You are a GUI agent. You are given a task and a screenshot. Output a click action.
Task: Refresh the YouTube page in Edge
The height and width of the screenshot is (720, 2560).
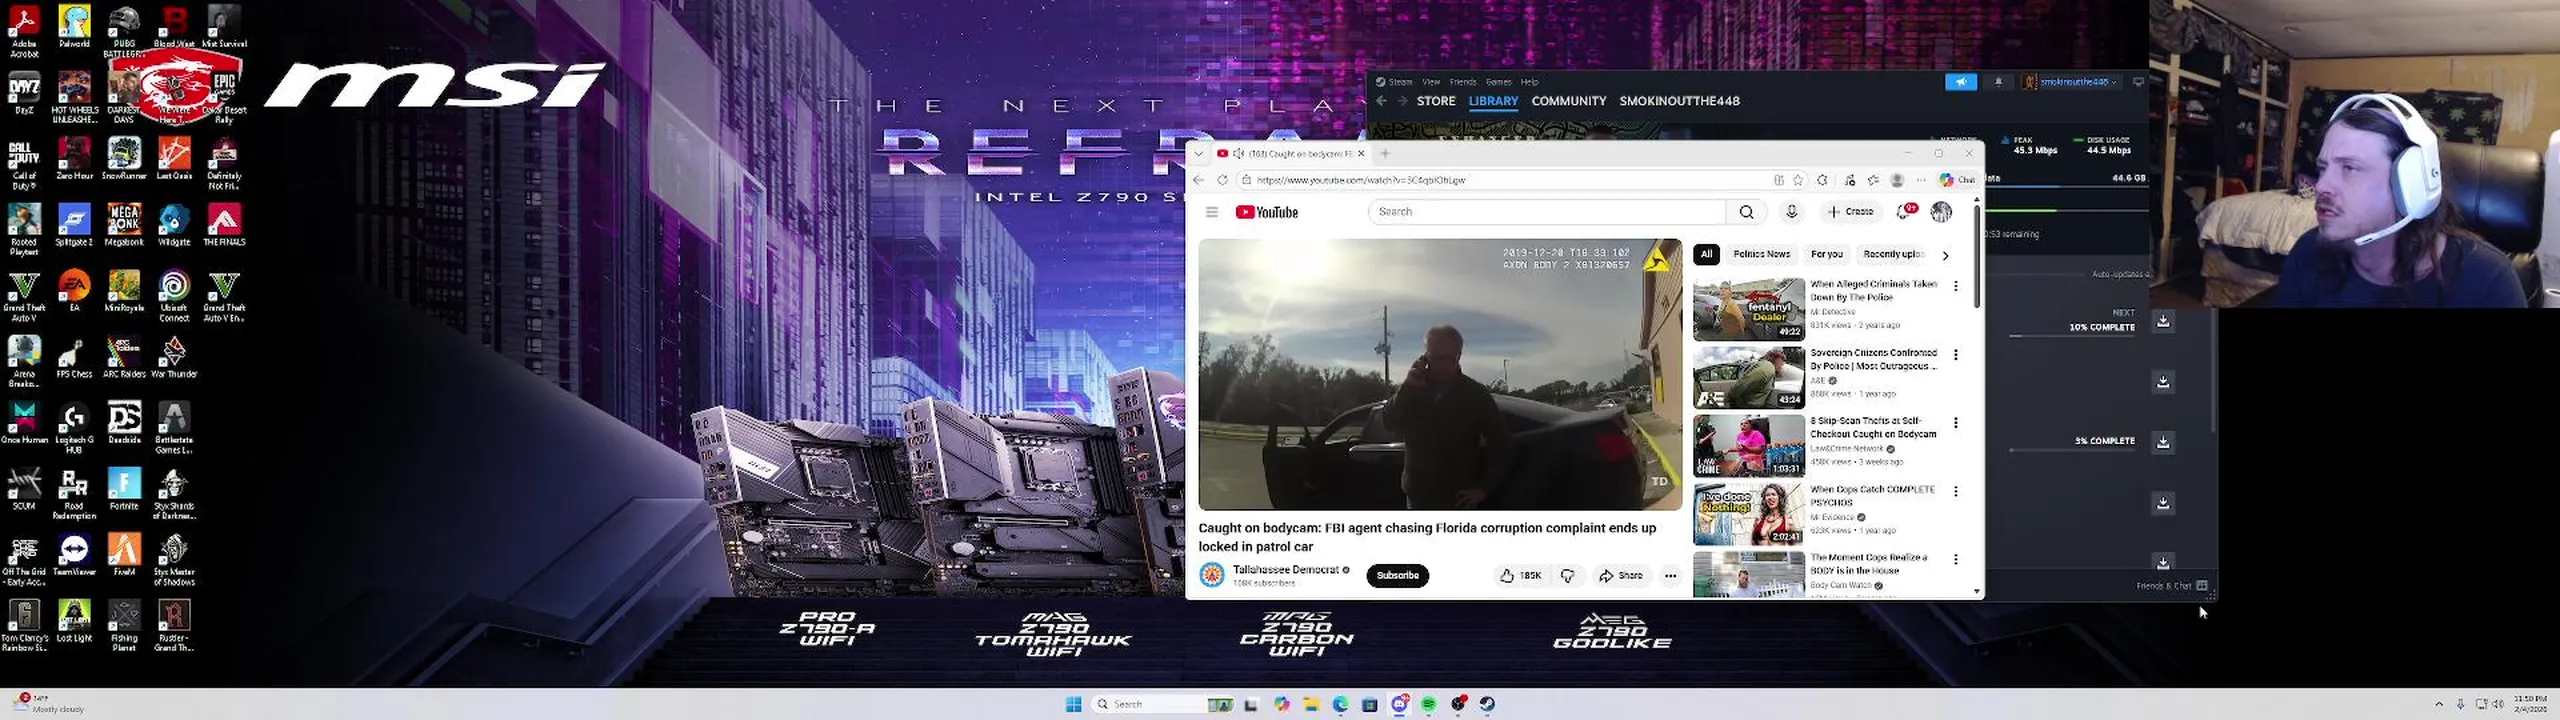click(1222, 180)
